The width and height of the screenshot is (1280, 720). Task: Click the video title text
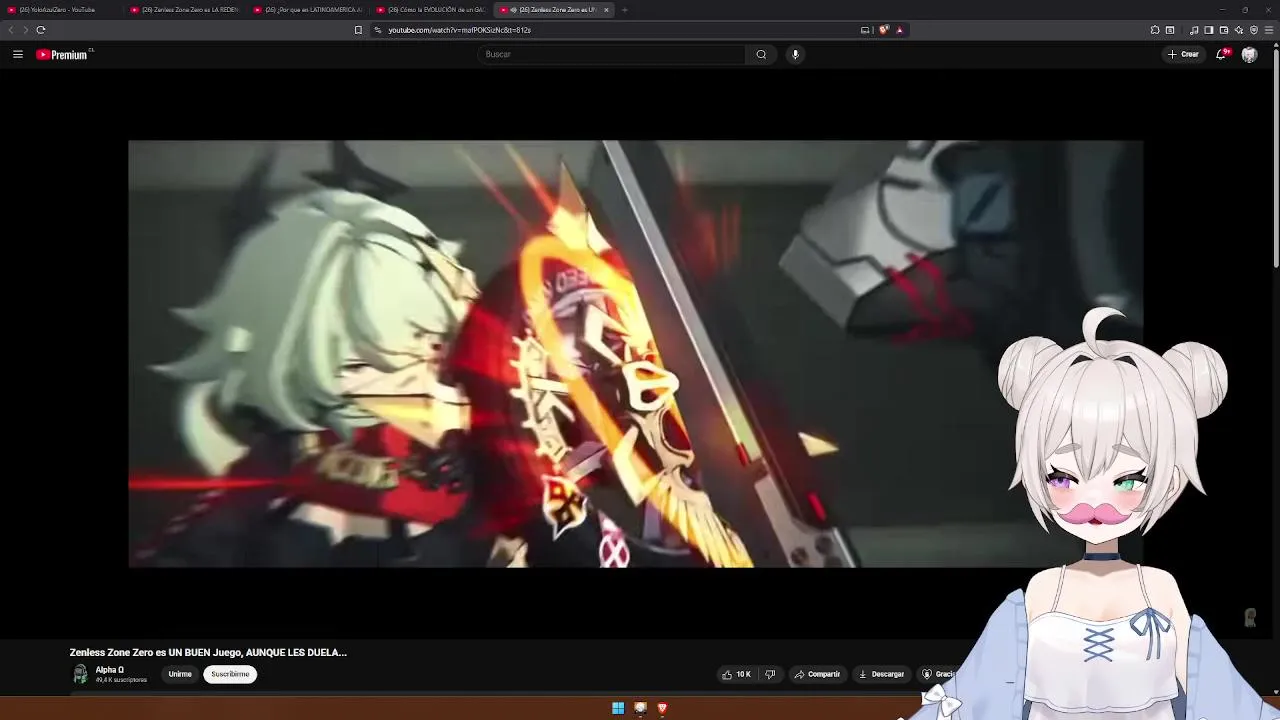pyautogui.click(x=208, y=652)
